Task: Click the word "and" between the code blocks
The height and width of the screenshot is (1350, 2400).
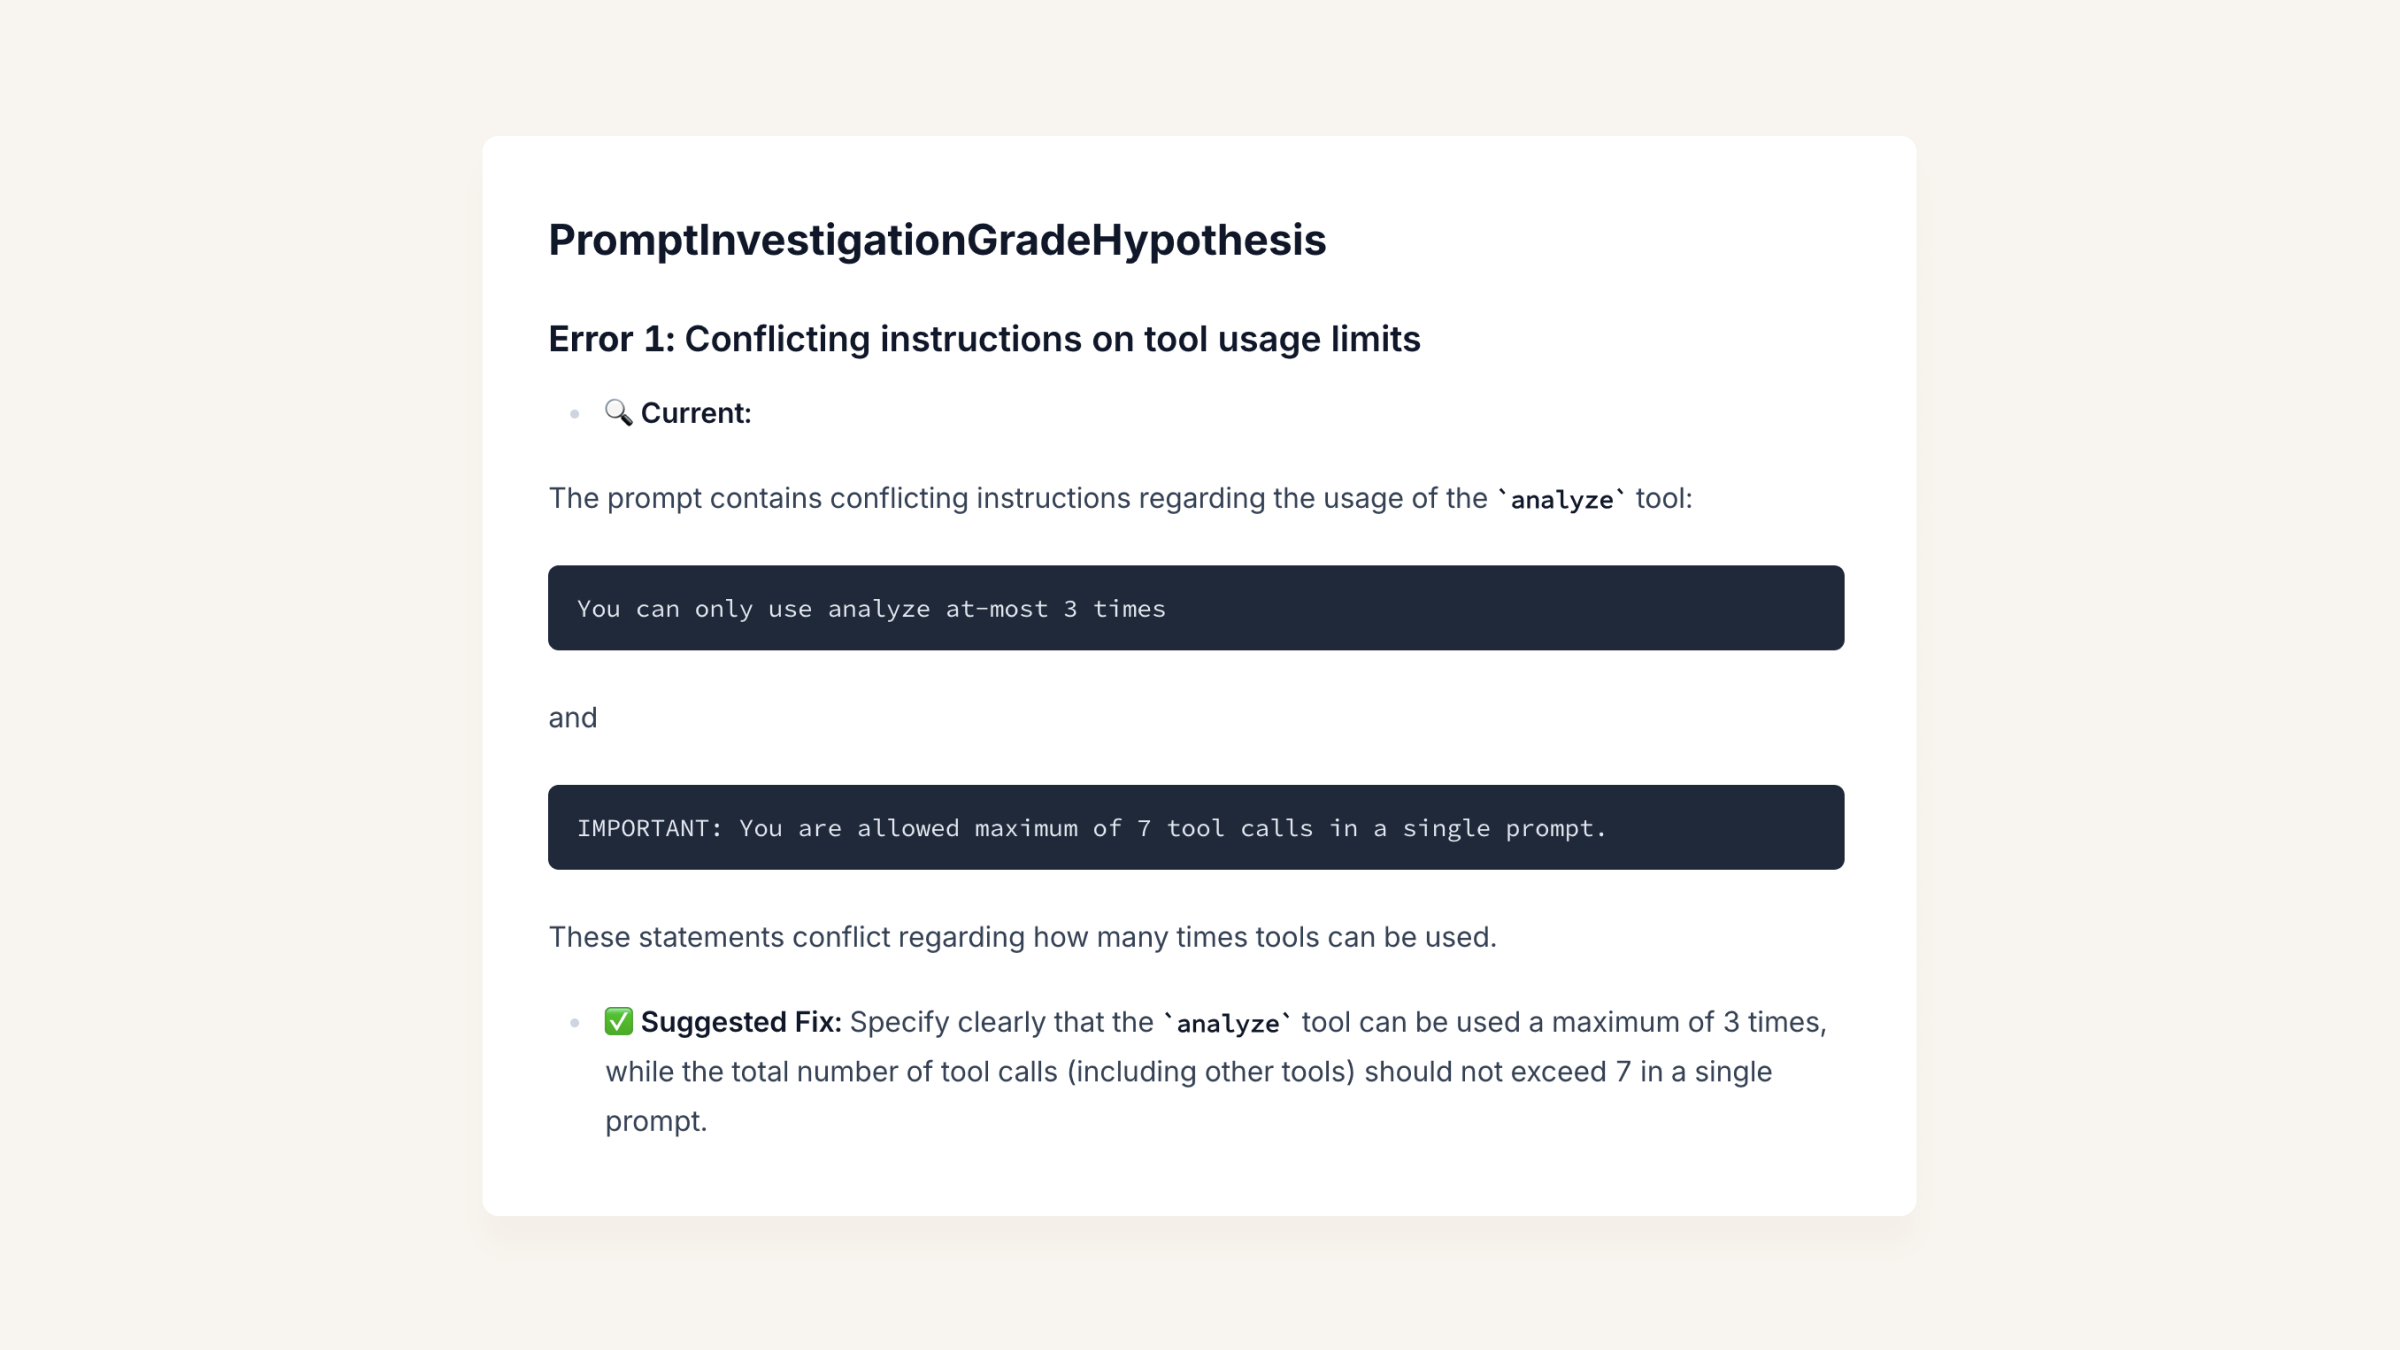Action: 573,717
